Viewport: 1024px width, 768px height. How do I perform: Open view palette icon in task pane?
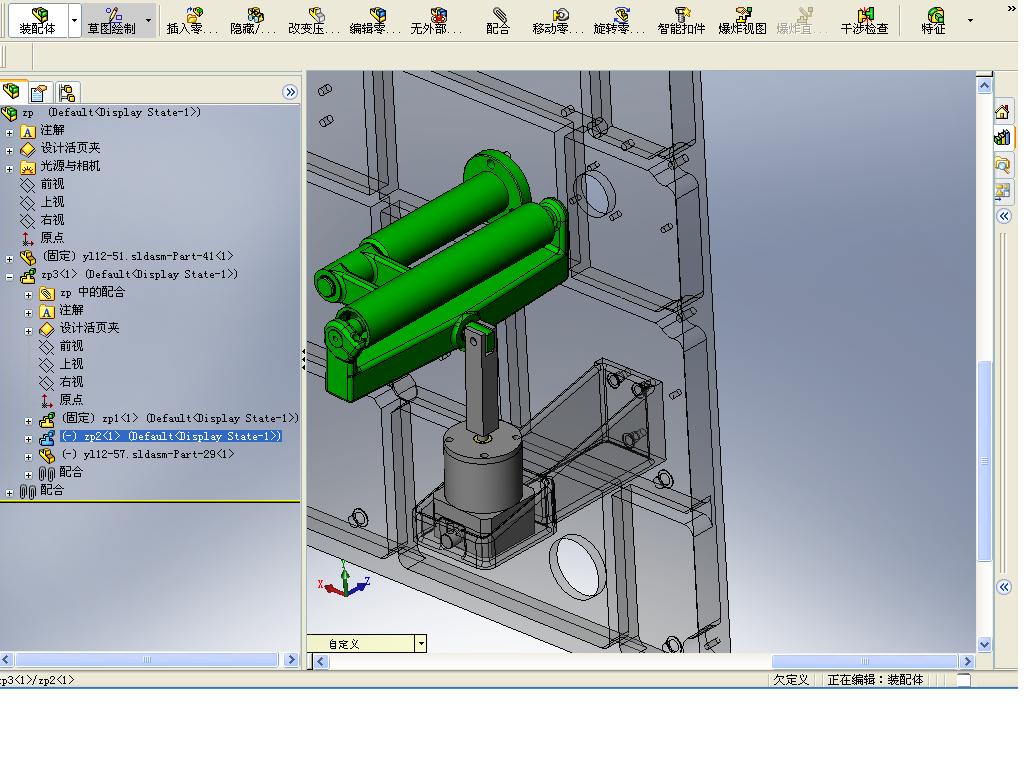pos(1002,191)
